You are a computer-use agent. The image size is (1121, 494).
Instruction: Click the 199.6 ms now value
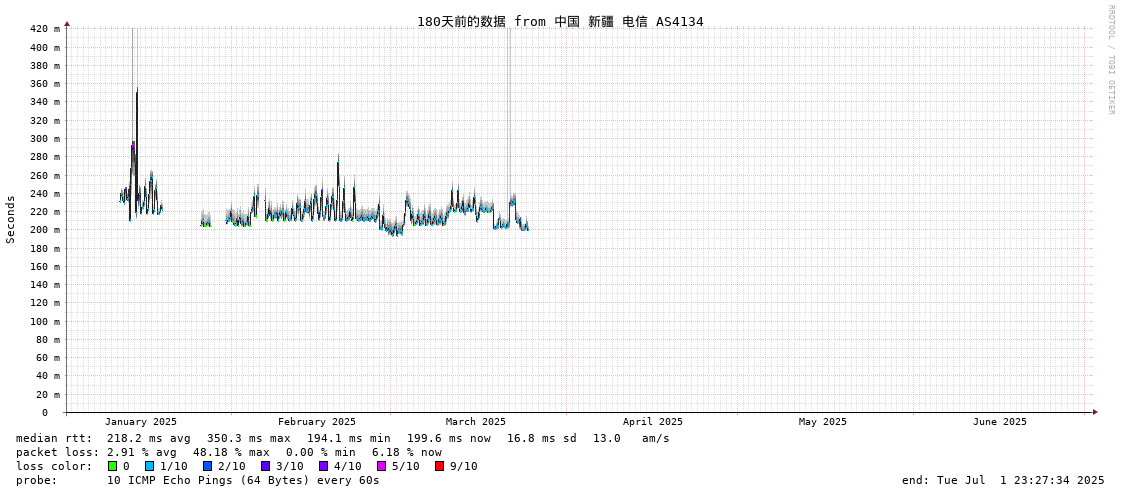(x=449, y=438)
